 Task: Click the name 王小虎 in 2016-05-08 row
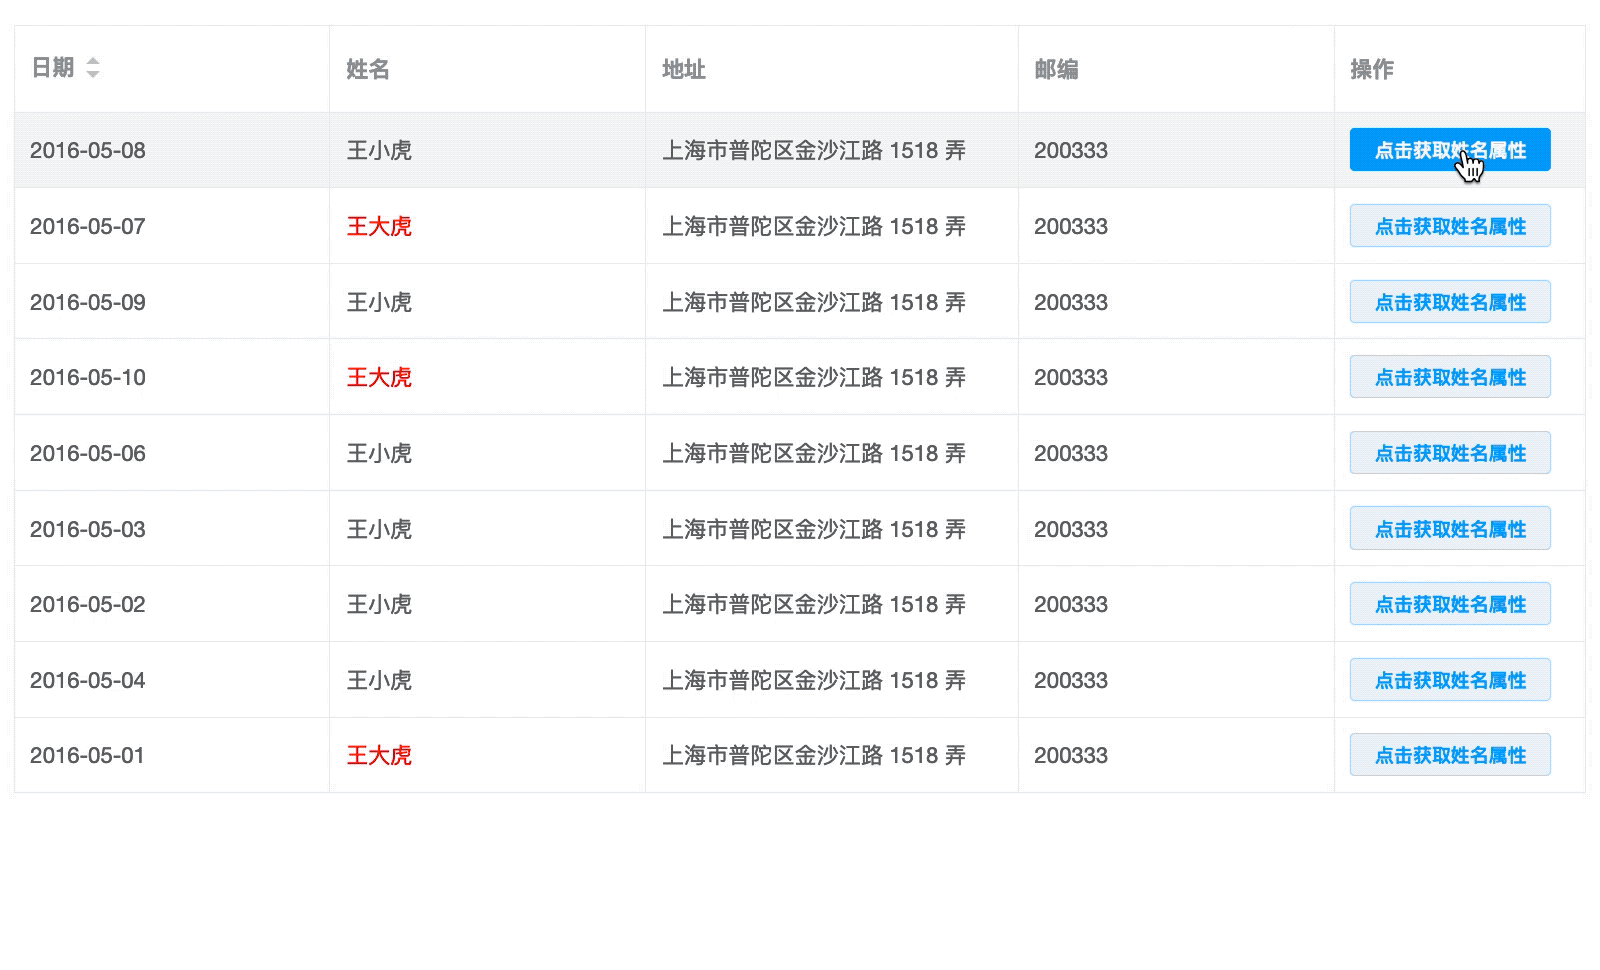click(379, 150)
